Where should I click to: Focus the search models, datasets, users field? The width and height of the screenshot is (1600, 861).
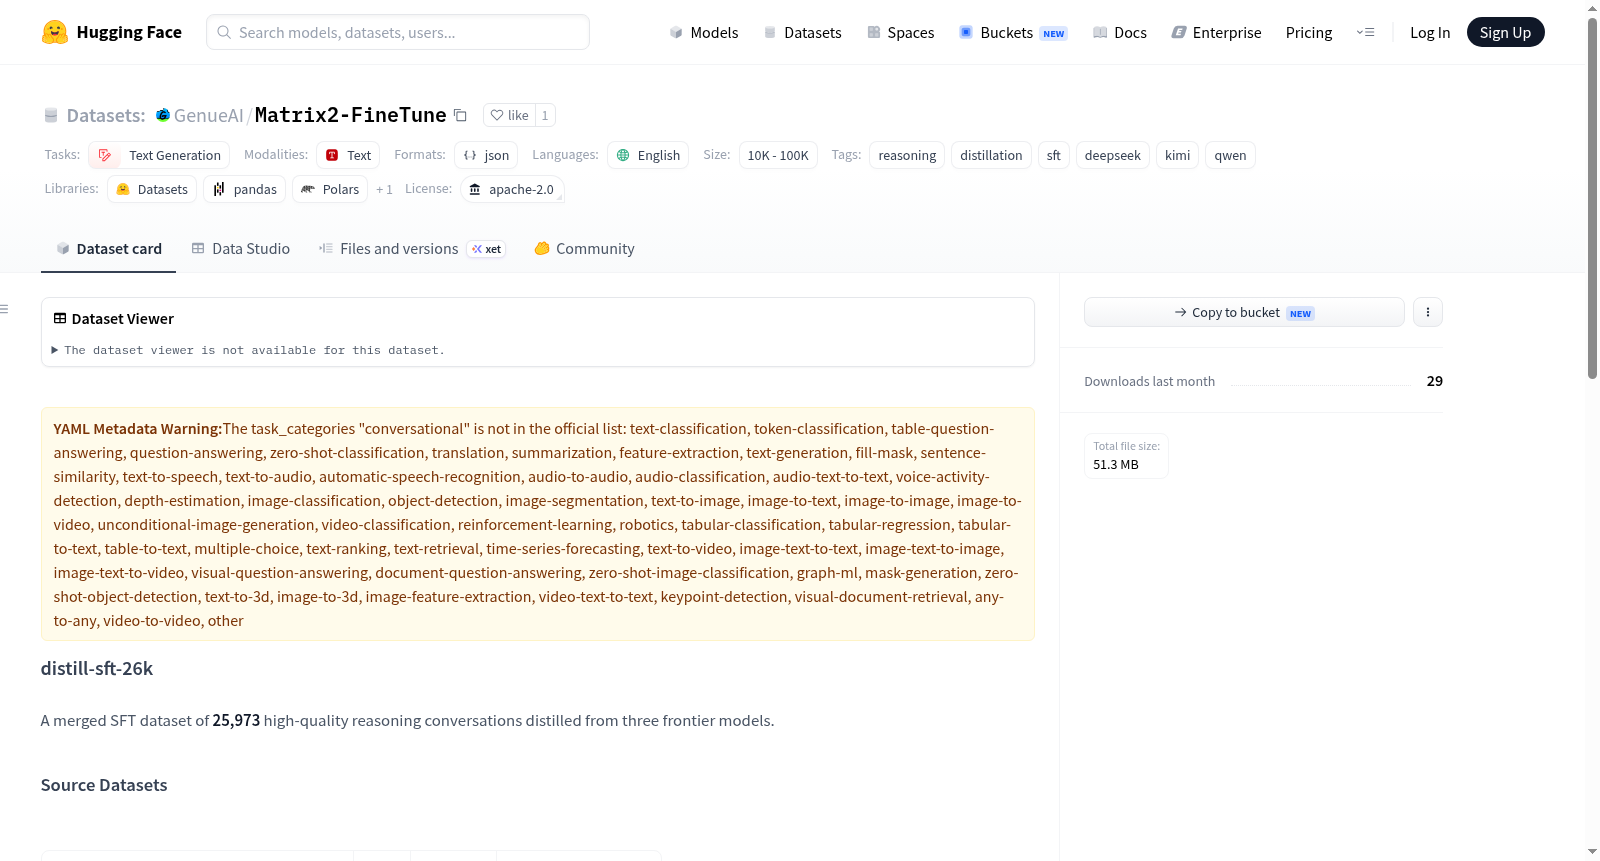point(398,32)
